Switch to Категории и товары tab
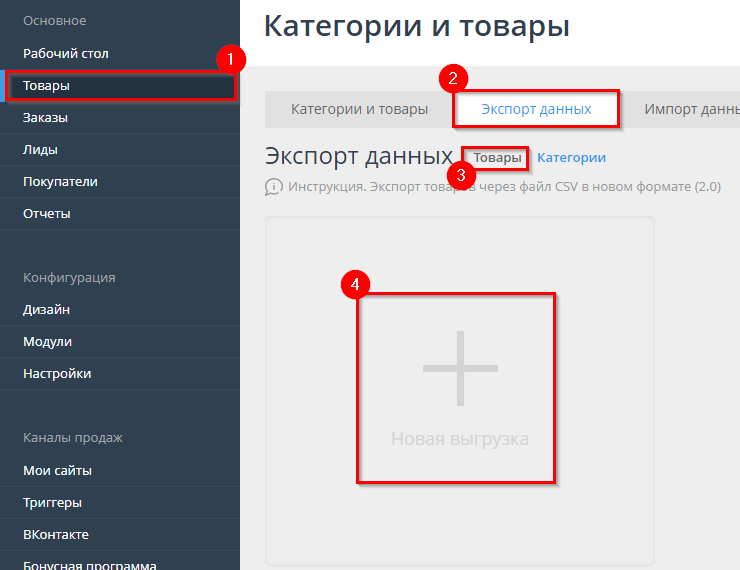 [359, 109]
